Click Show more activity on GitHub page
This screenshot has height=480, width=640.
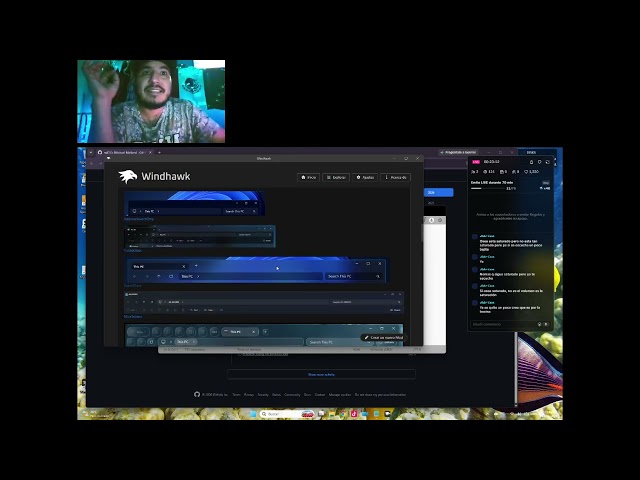(x=321, y=374)
